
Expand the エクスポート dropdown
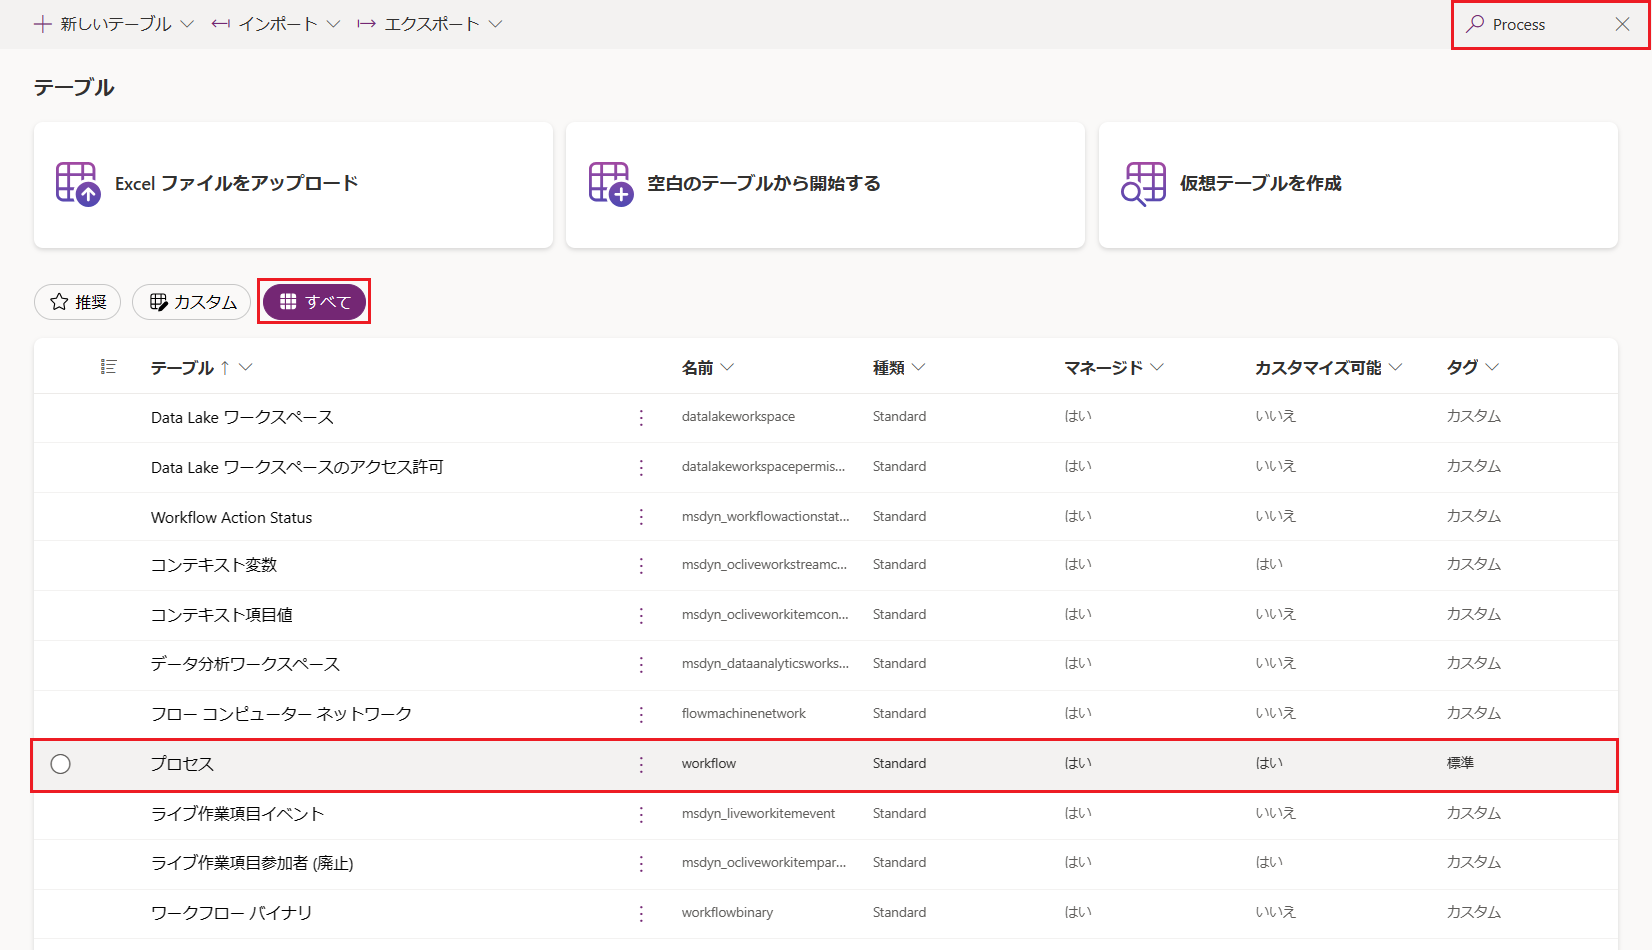[495, 24]
